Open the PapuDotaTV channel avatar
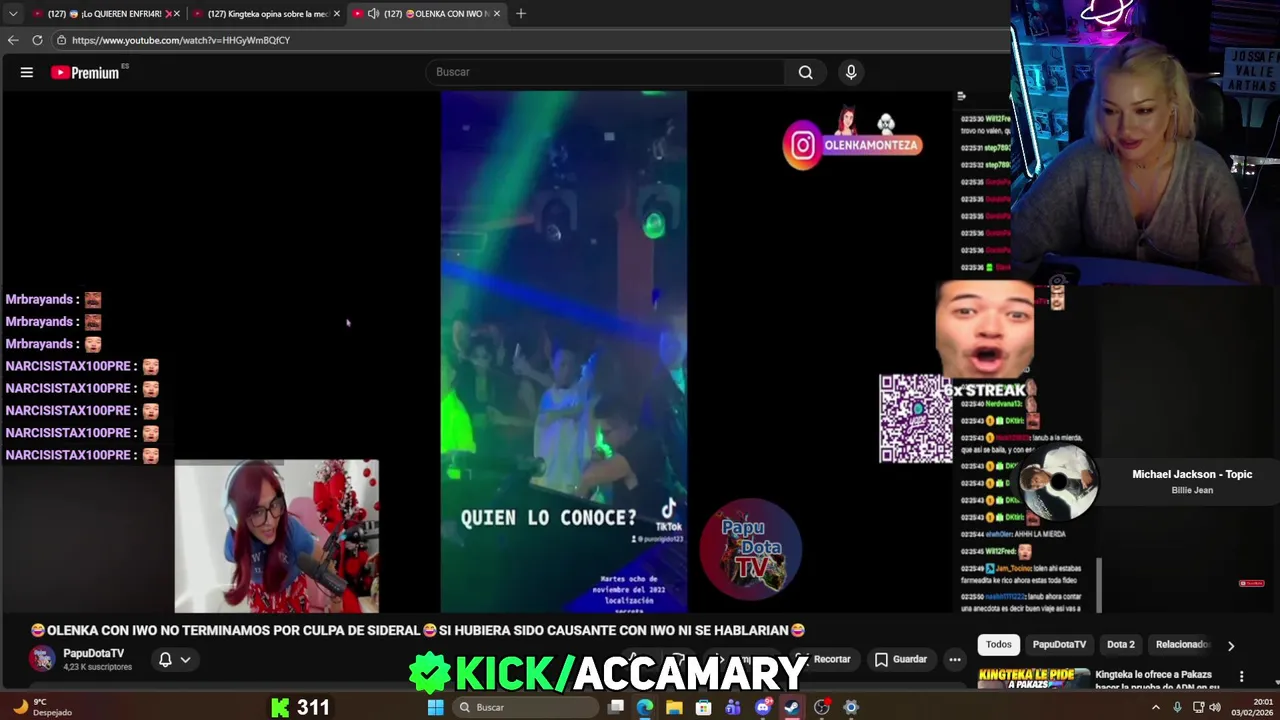1280x720 pixels. pyautogui.click(x=42, y=659)
